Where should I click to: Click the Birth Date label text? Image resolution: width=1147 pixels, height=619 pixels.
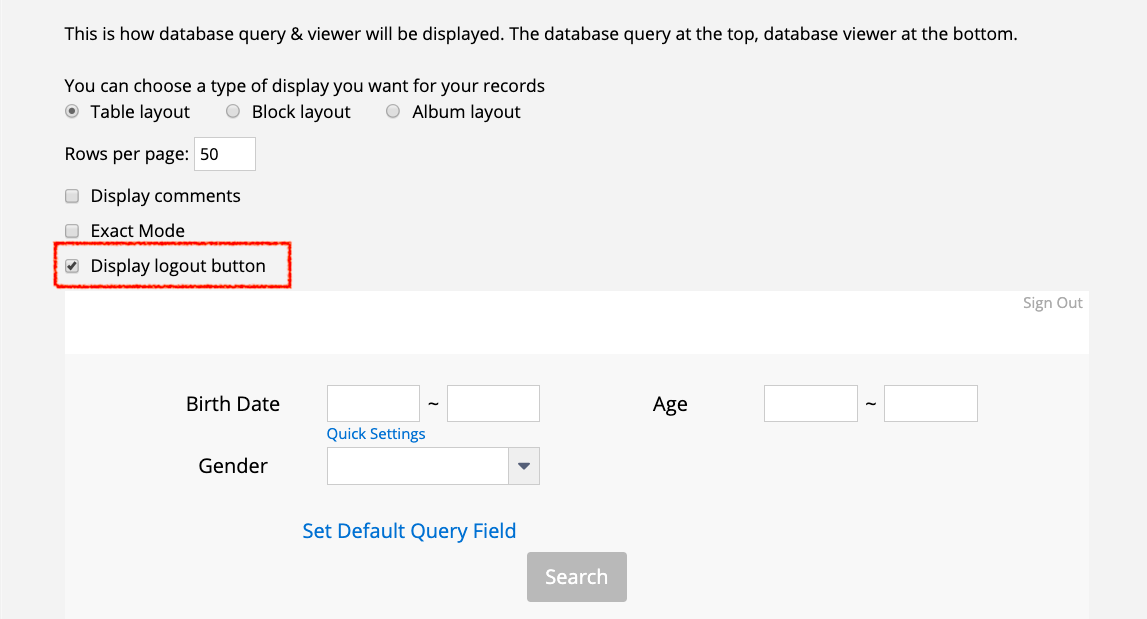(x=233, y=404)
